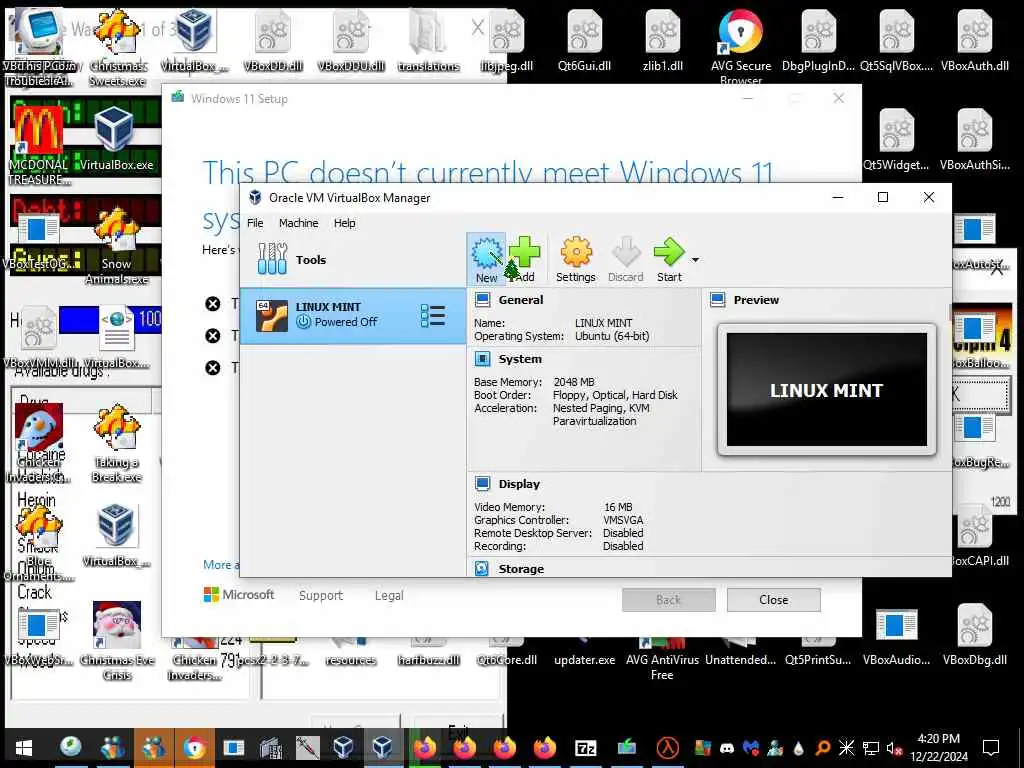Click the Preview panel header

click(756, 300)
